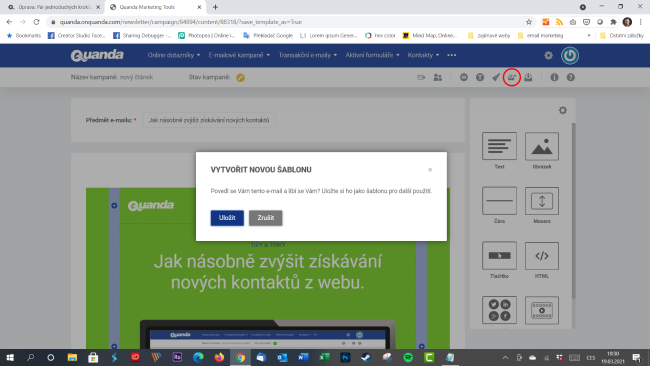650x366 pixels.
Task: Open the three-dots more menu in navbar
Action: 451,55
